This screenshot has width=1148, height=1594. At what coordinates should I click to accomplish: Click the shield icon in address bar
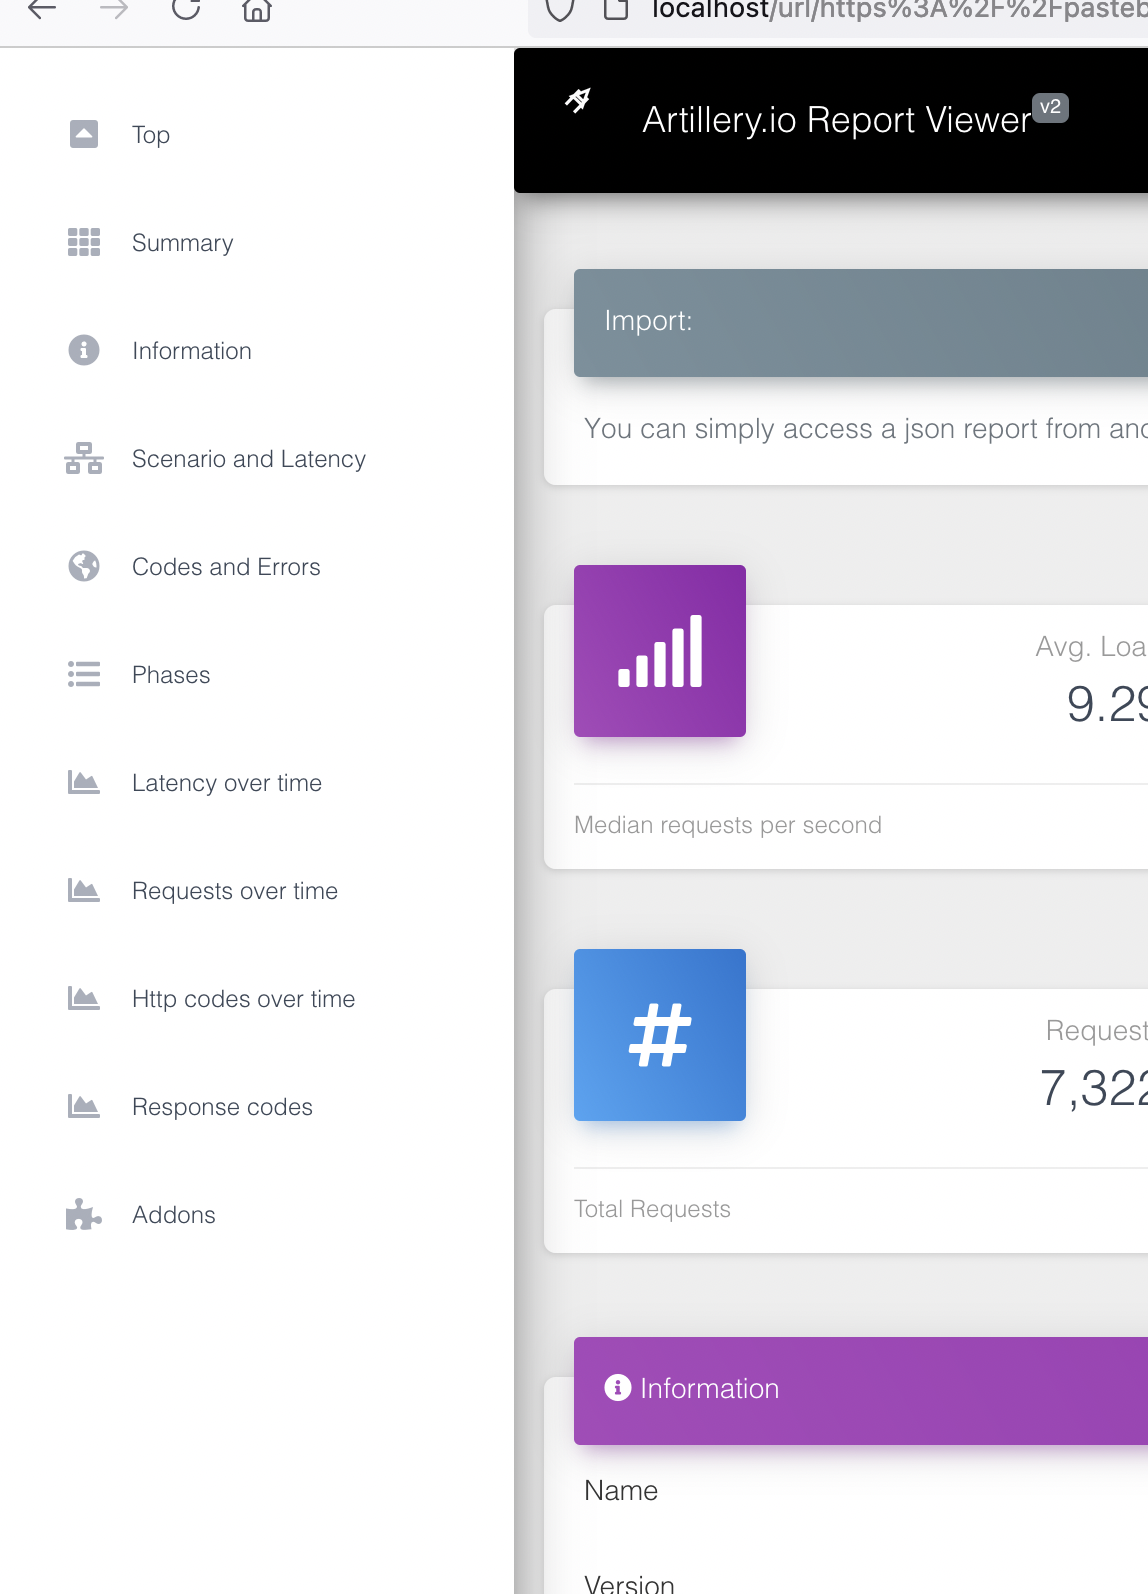[x=560, y=10]
